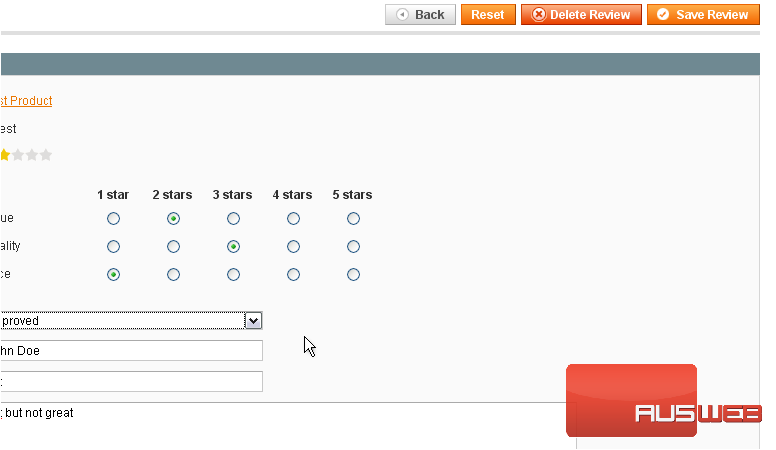This screenshot has width=776, height=450.
Task: Select 1 star in the Quality row
Action: pos(113,246)
